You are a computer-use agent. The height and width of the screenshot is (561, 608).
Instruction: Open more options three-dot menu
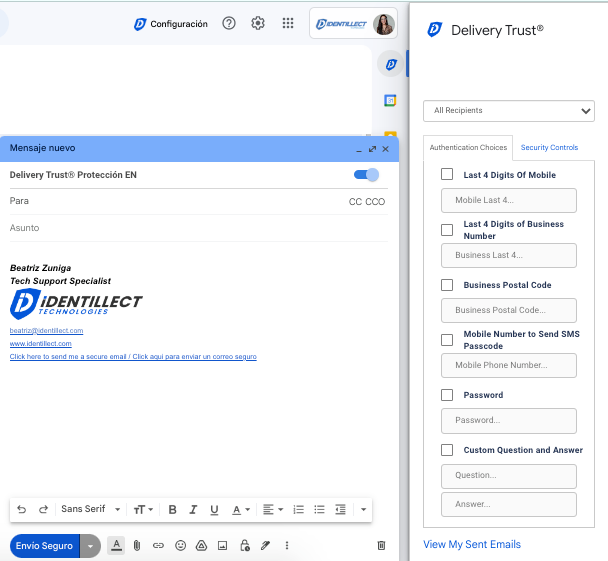(x=287, y=545)
